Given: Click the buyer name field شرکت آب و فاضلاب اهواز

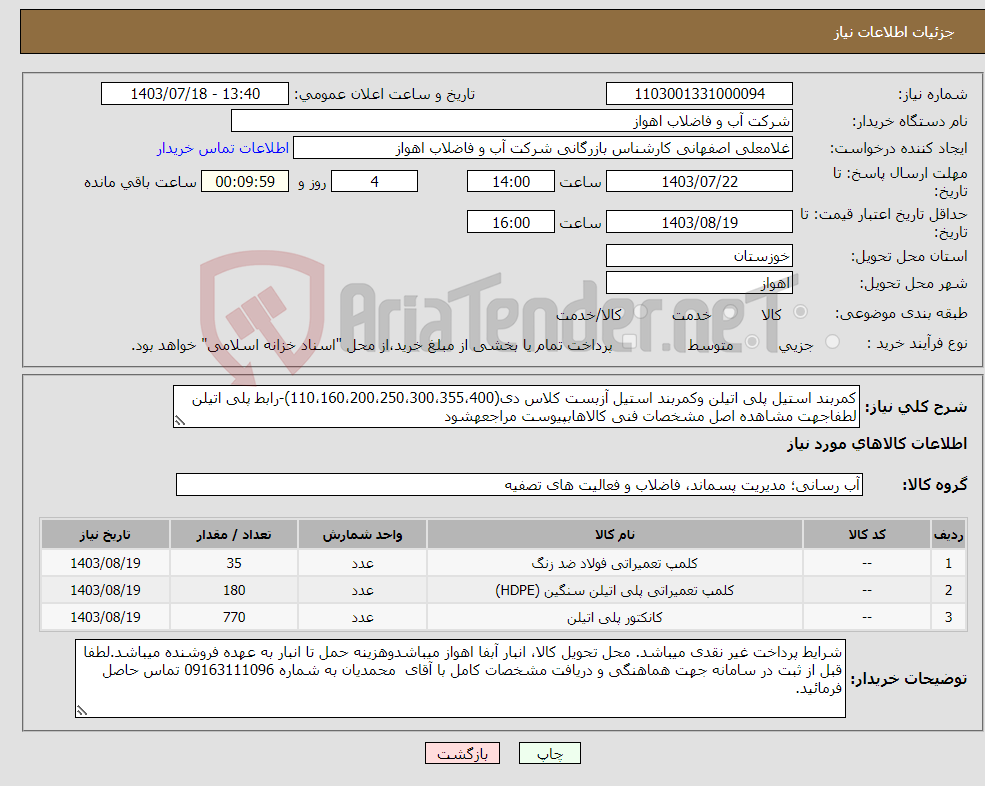Looking at the screenshot, I should pos(511,121).
